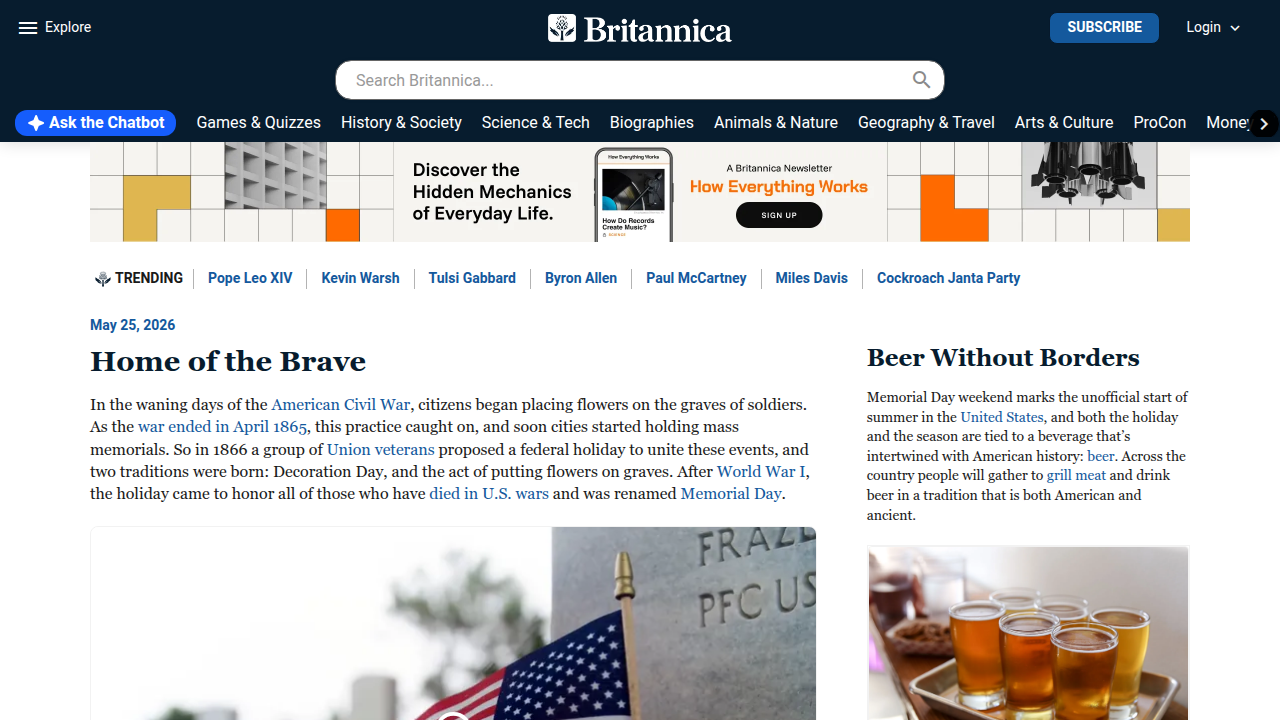1280x720 pixels.
Task: Click the How Everything Works newsletter title
Action: [779, 187]
